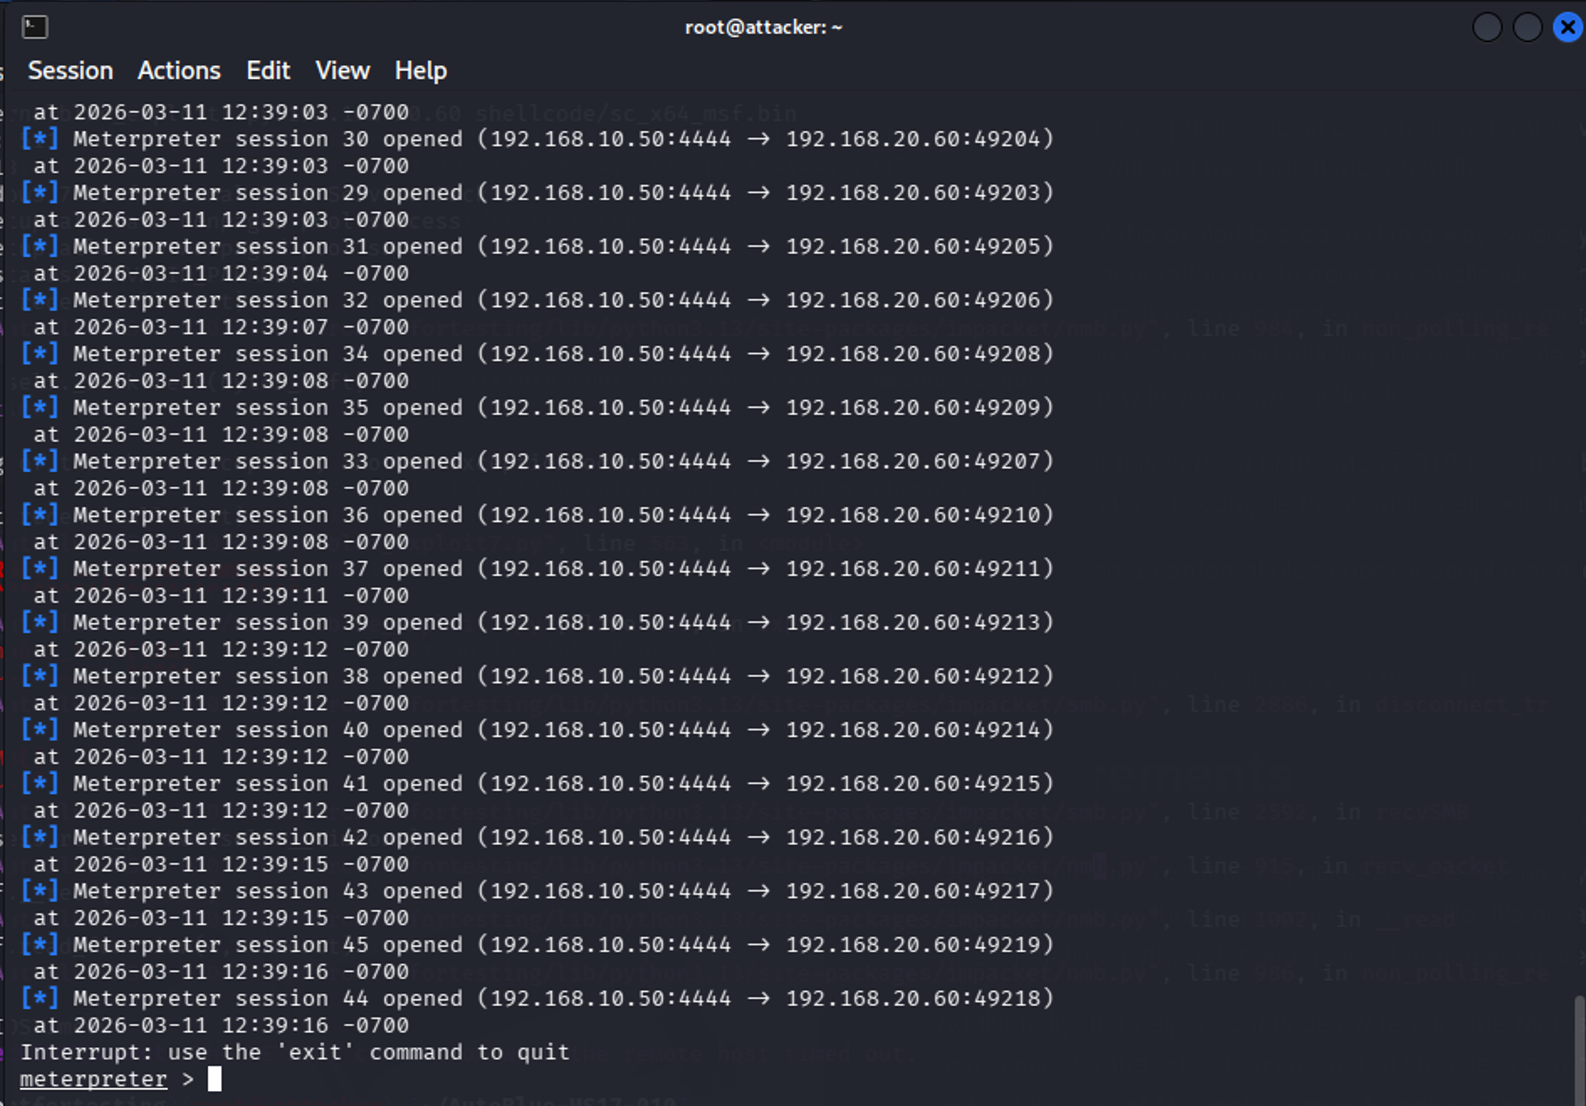Click the arrow glyph on session 45 line

(x=759, y=944)
